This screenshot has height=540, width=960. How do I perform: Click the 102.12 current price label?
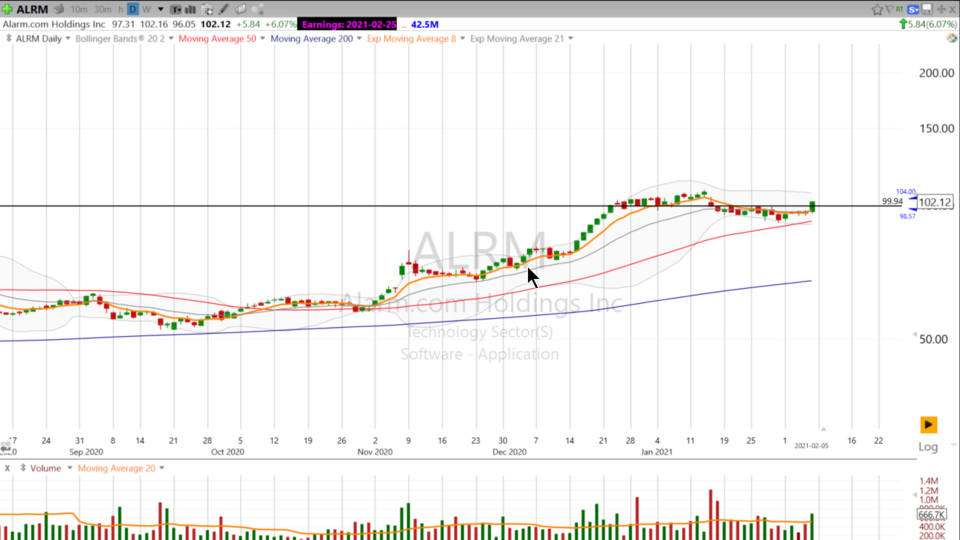pyautogui.click(x=935, y=203)
